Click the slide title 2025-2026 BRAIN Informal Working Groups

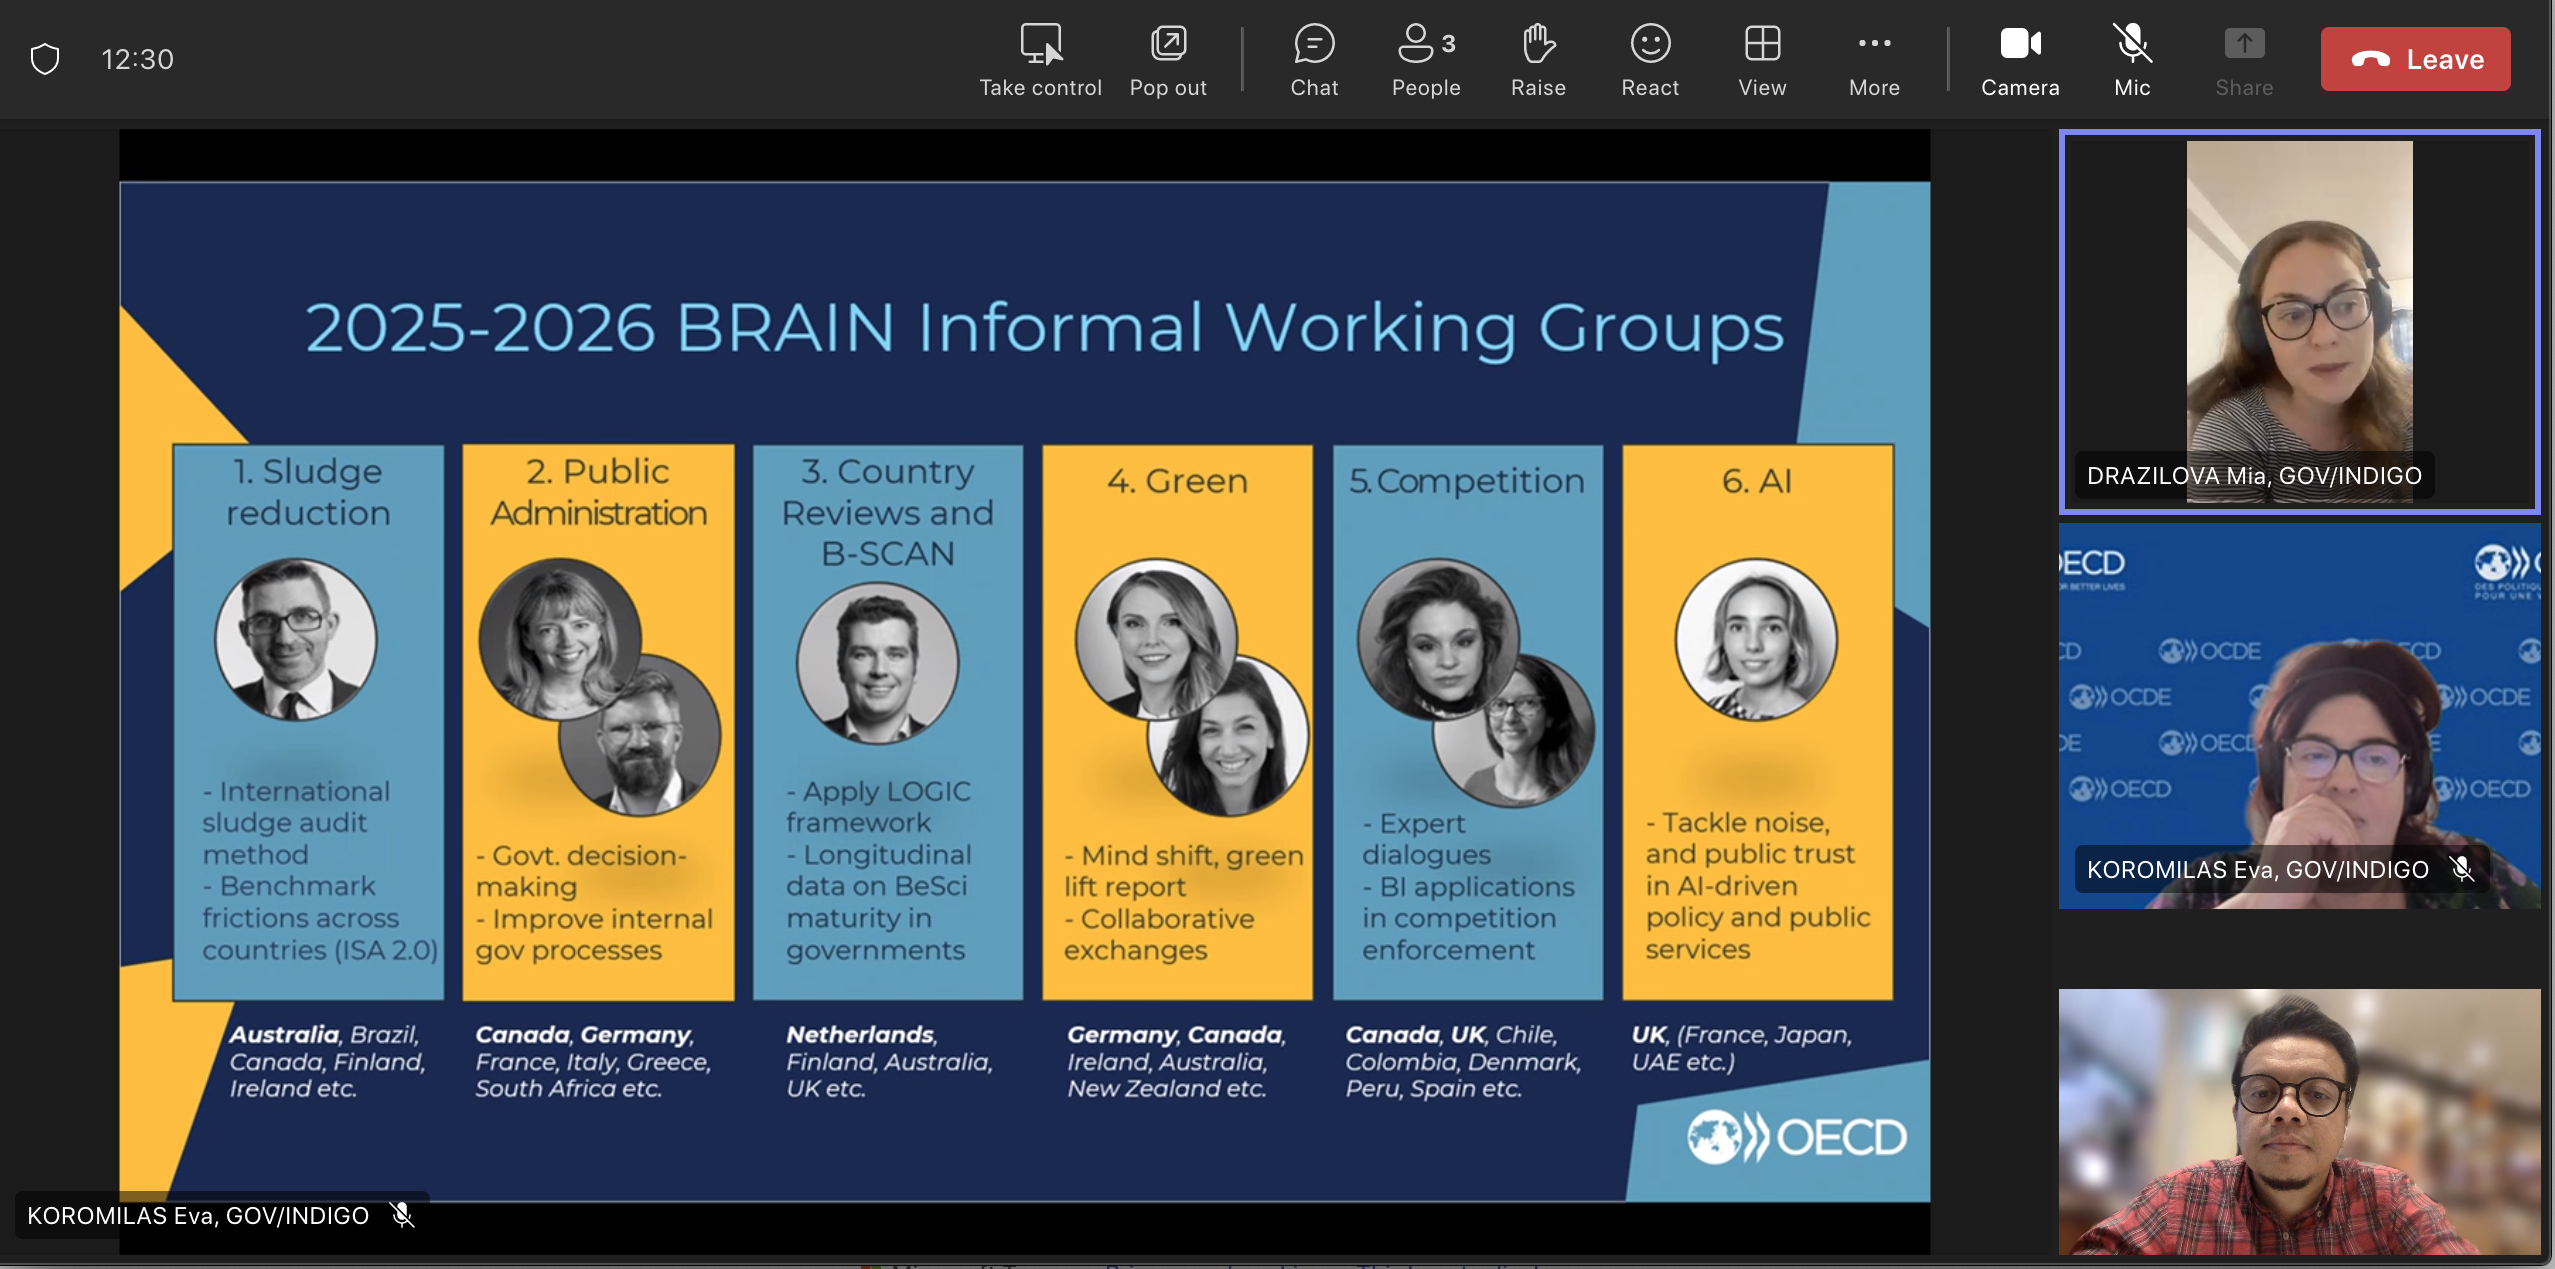(x=1044, y=328)
